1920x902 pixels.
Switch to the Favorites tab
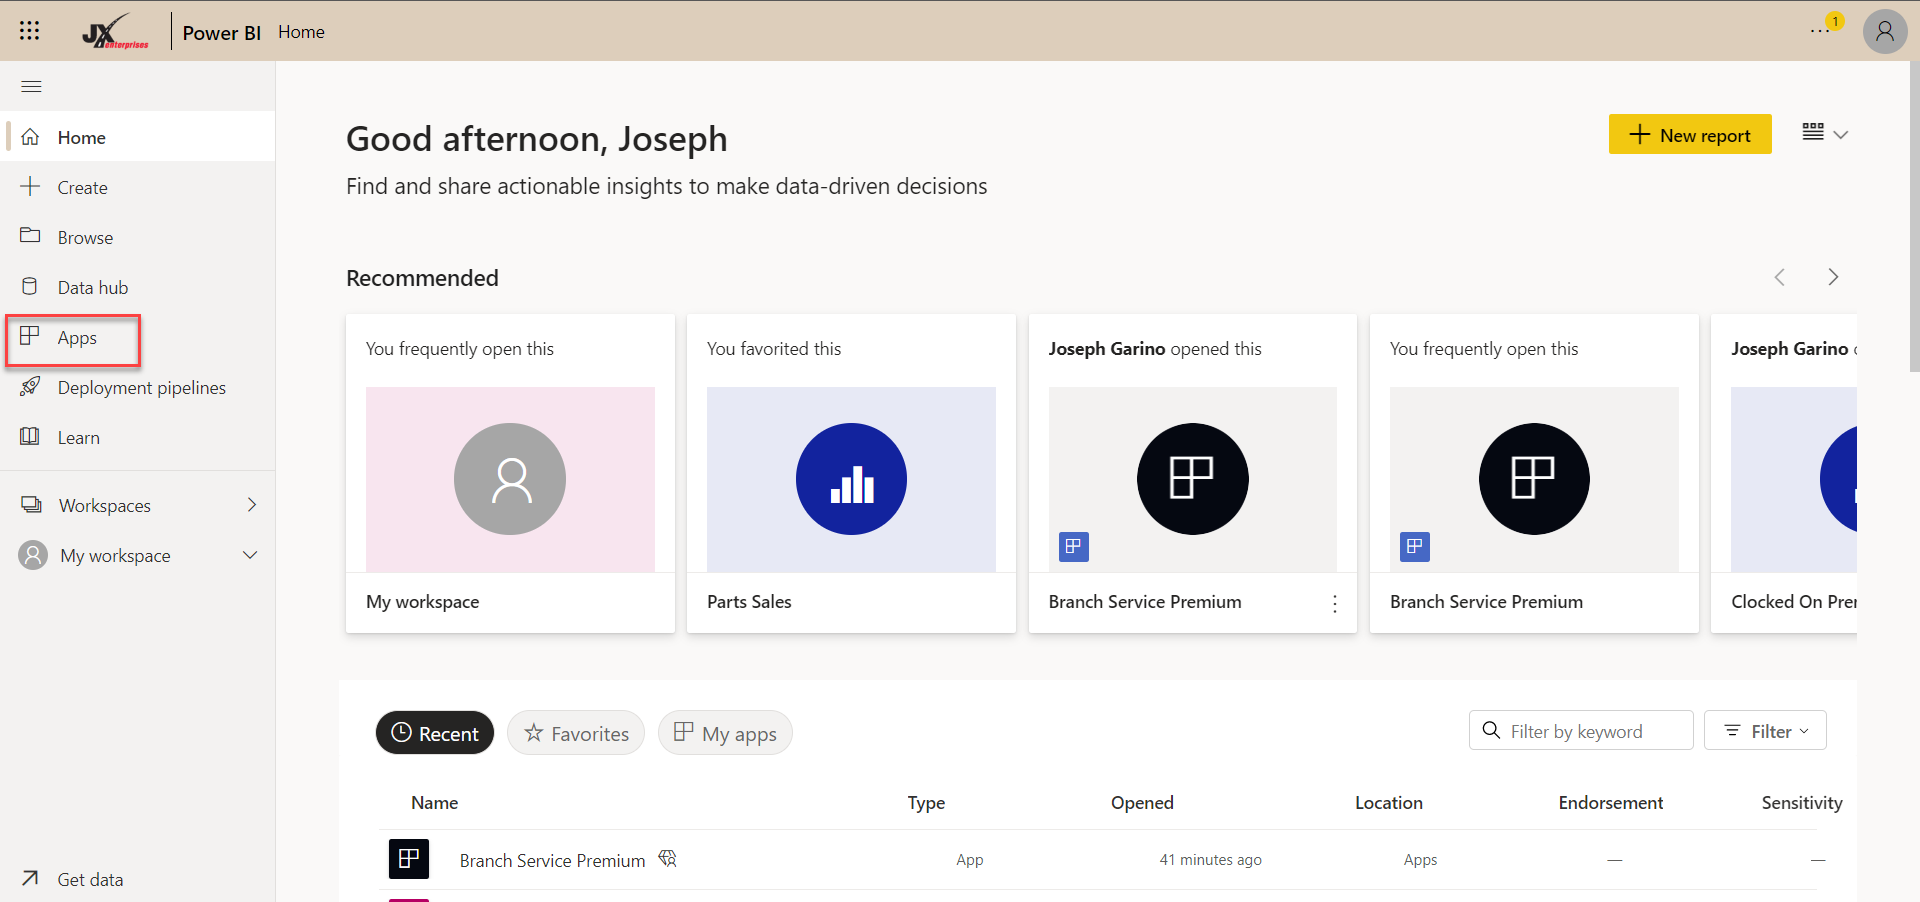point(576,733)
